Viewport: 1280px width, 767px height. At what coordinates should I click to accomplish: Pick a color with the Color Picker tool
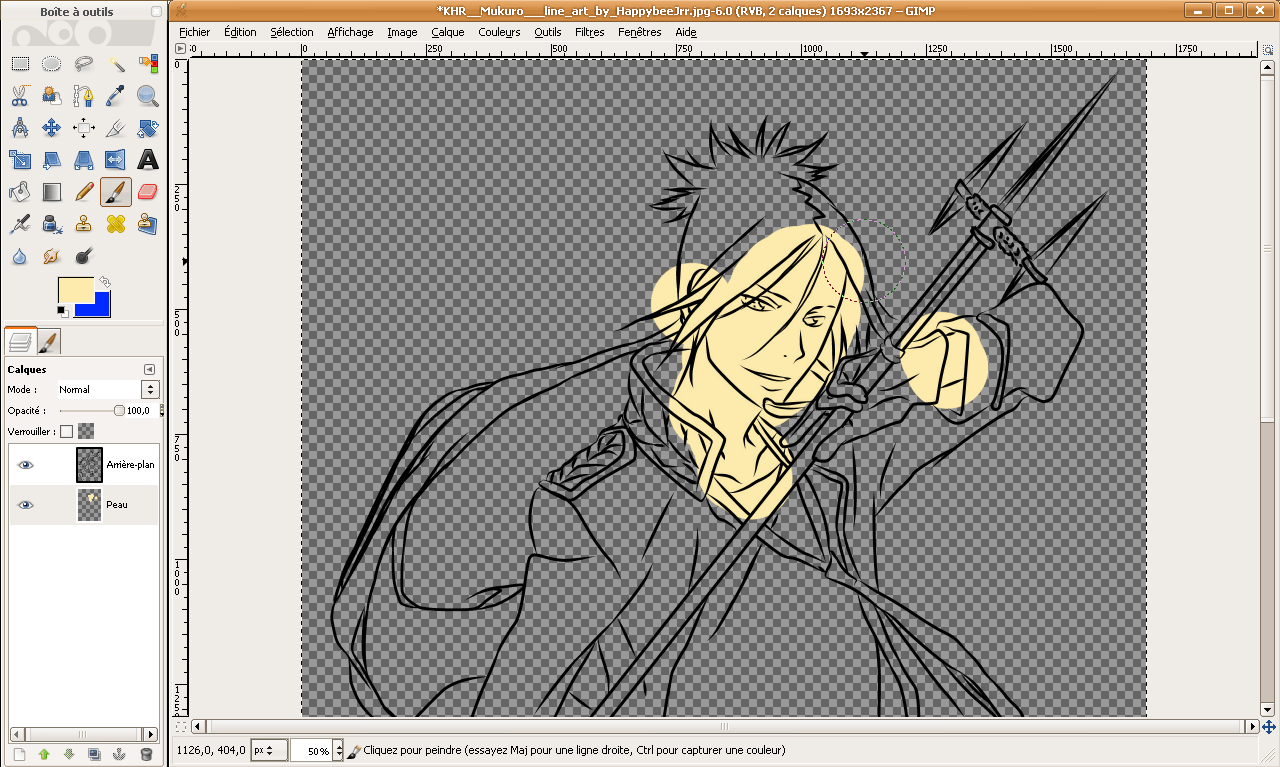(x=116, y=95)
